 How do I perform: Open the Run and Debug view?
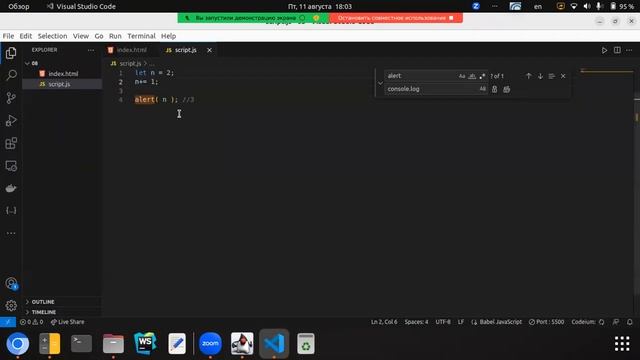click(11, 120)
